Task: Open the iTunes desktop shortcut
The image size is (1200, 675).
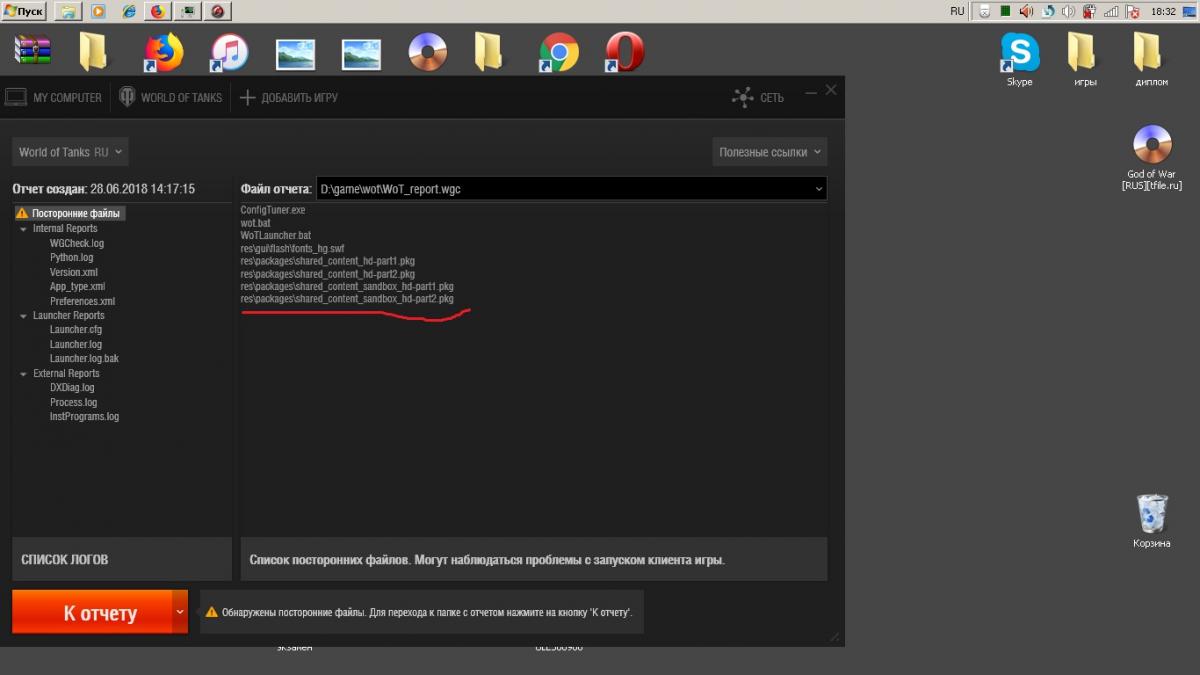Action: (230, 52)
